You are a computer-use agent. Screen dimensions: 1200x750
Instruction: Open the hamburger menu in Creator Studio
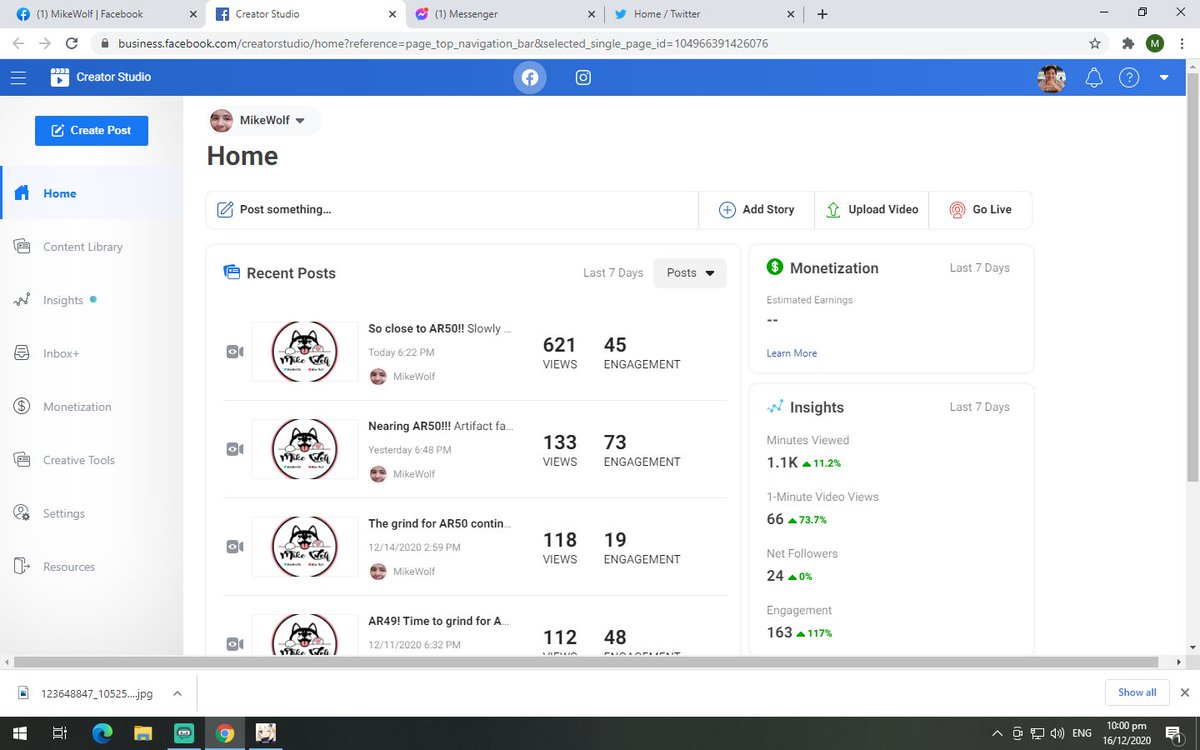coord(18,77)
